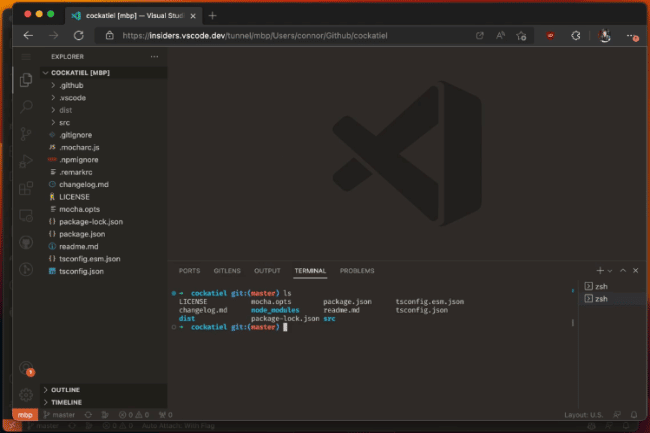This screenshot has width=650, height=433.
Task: Open the hamburger application menu
Action: tap(26, 57)
